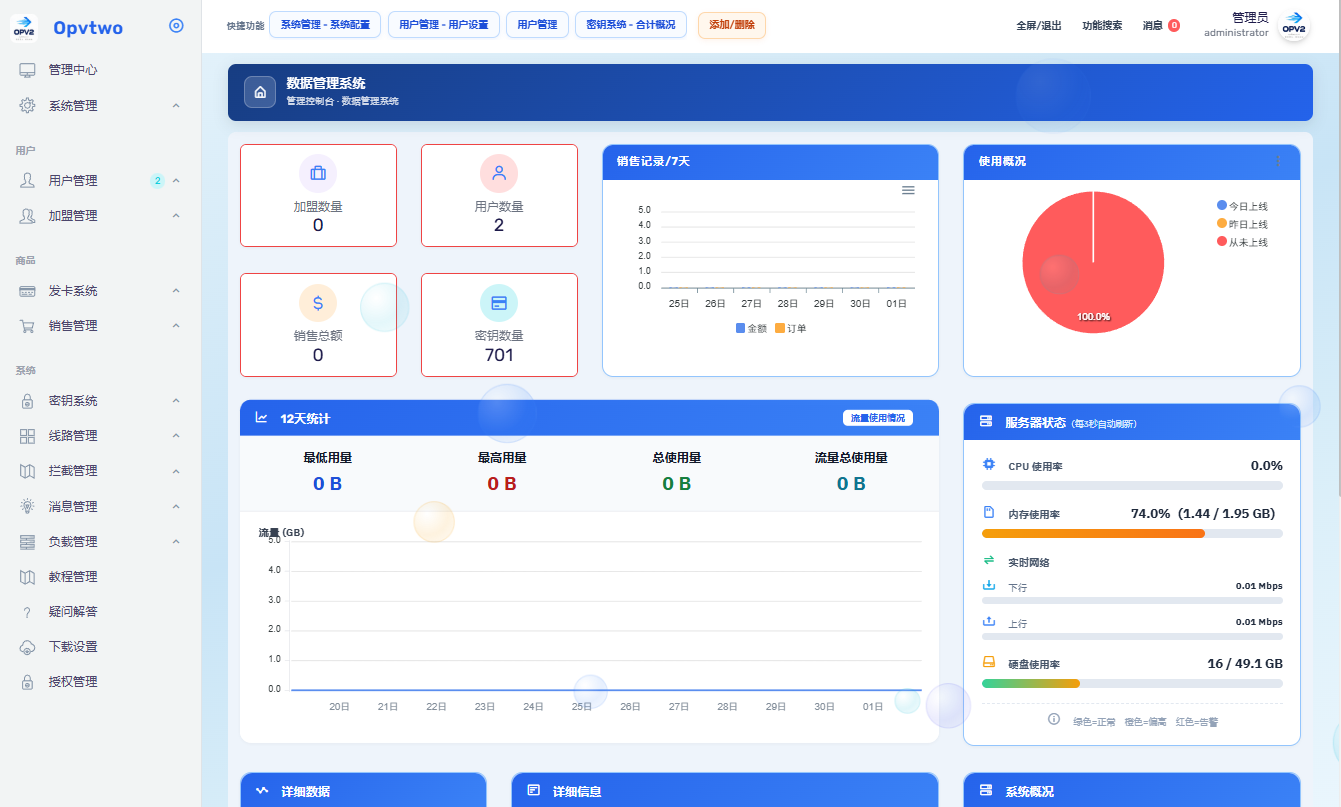
Task: Click the 硬盘使用率 progress bar
Action: pyautogui.click(x=1132, y=684)
